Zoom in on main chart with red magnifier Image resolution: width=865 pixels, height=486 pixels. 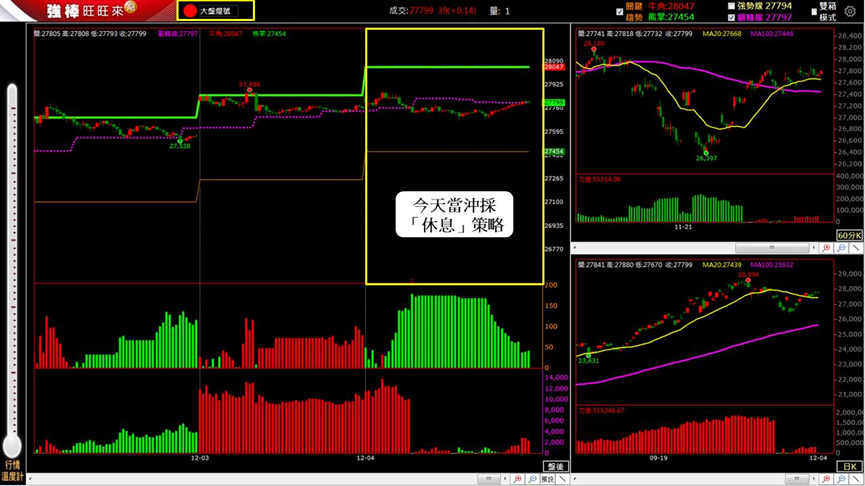[x=517, y=479]
